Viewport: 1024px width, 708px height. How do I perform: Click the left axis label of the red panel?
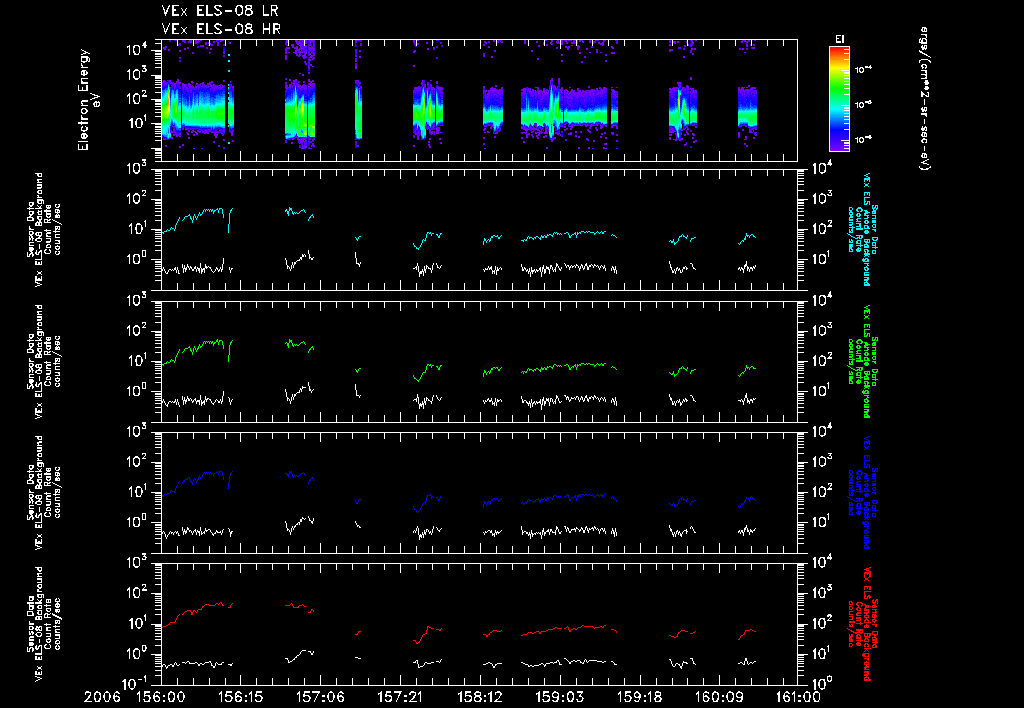[44, 624]
